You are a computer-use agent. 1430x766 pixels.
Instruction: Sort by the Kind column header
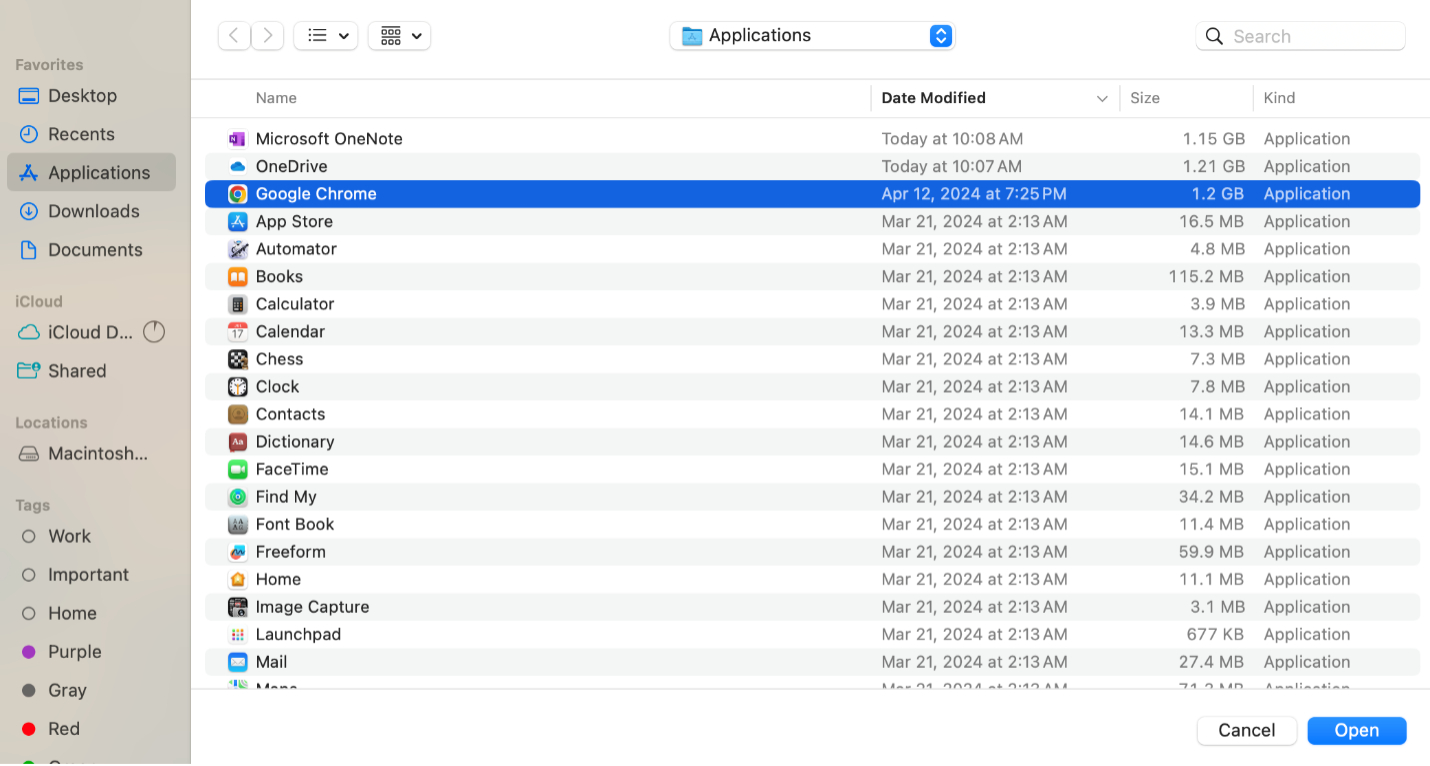pyautogui.click(x=1279, y=98)
